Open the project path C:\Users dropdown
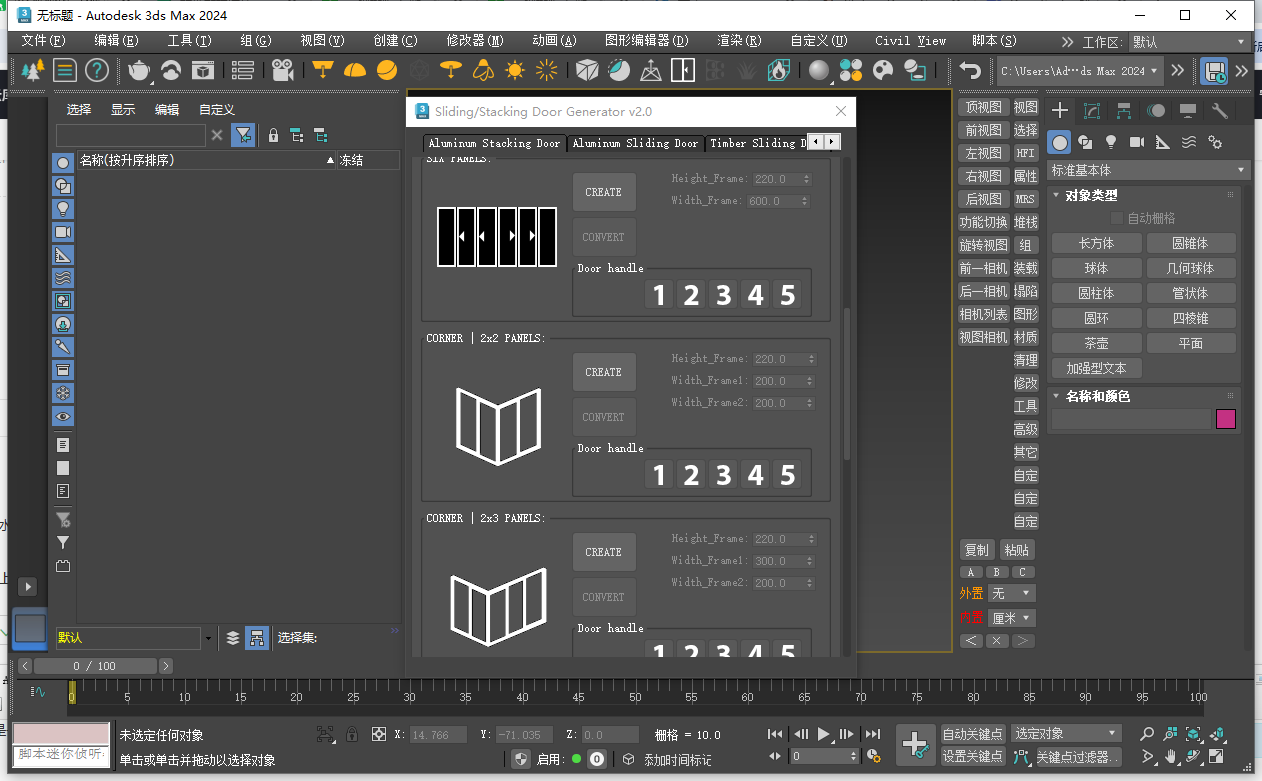Image resolution: width=1262 pixels, height=781 pixels. pos(1080,71)
